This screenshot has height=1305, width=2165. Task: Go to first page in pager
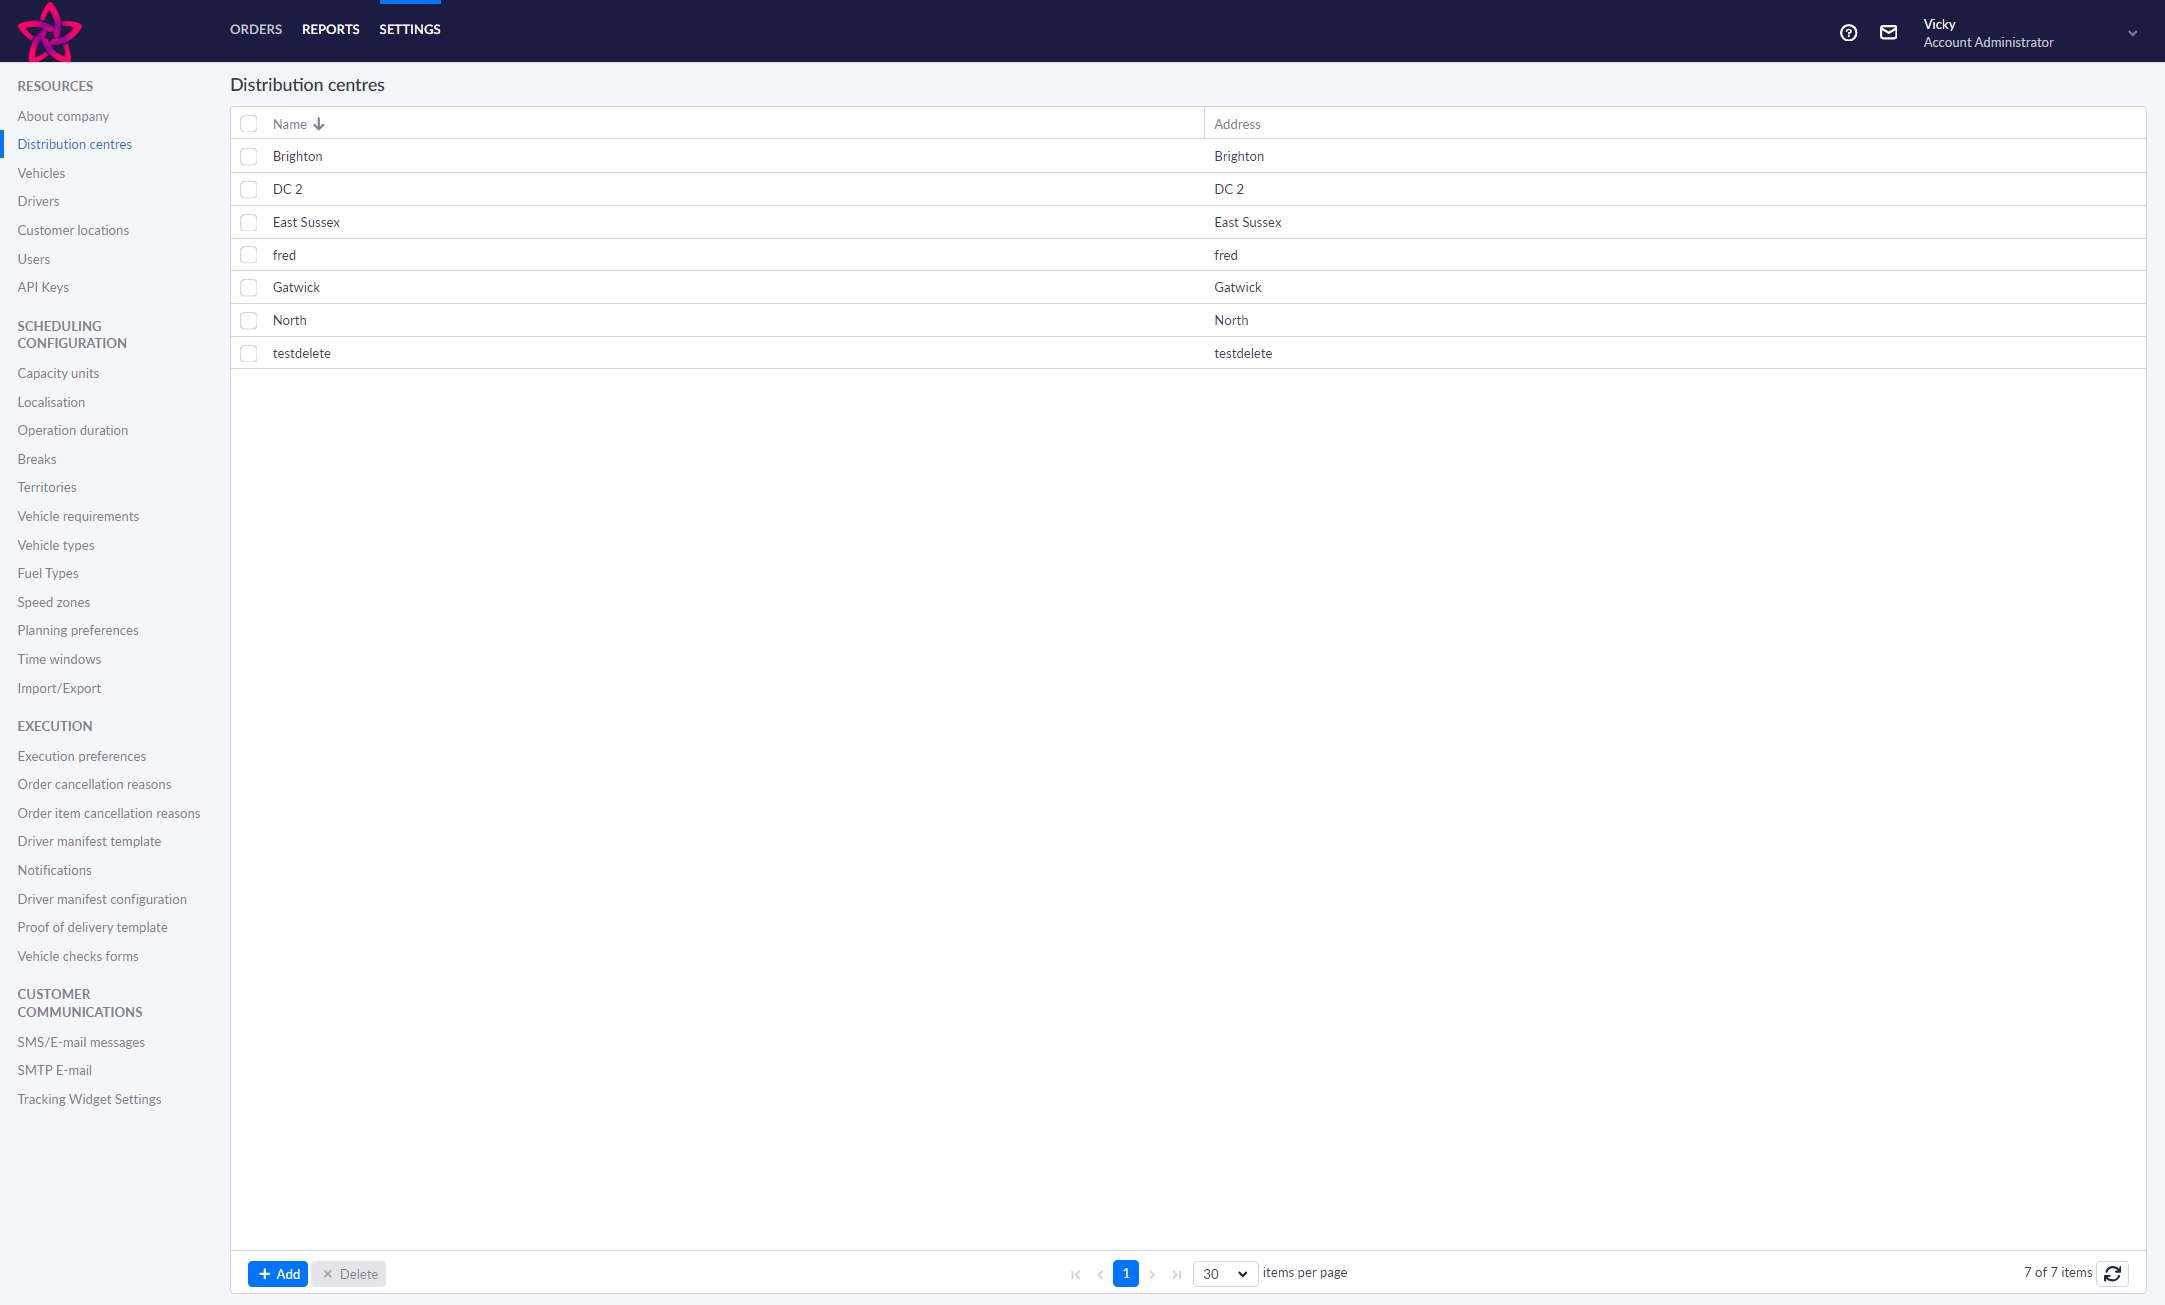1075,1274
